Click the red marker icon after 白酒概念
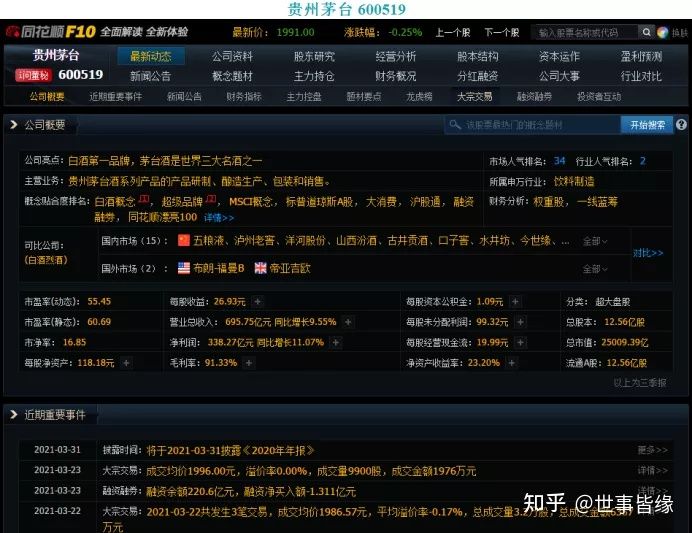The image size is (692, 533). point(144,199)
